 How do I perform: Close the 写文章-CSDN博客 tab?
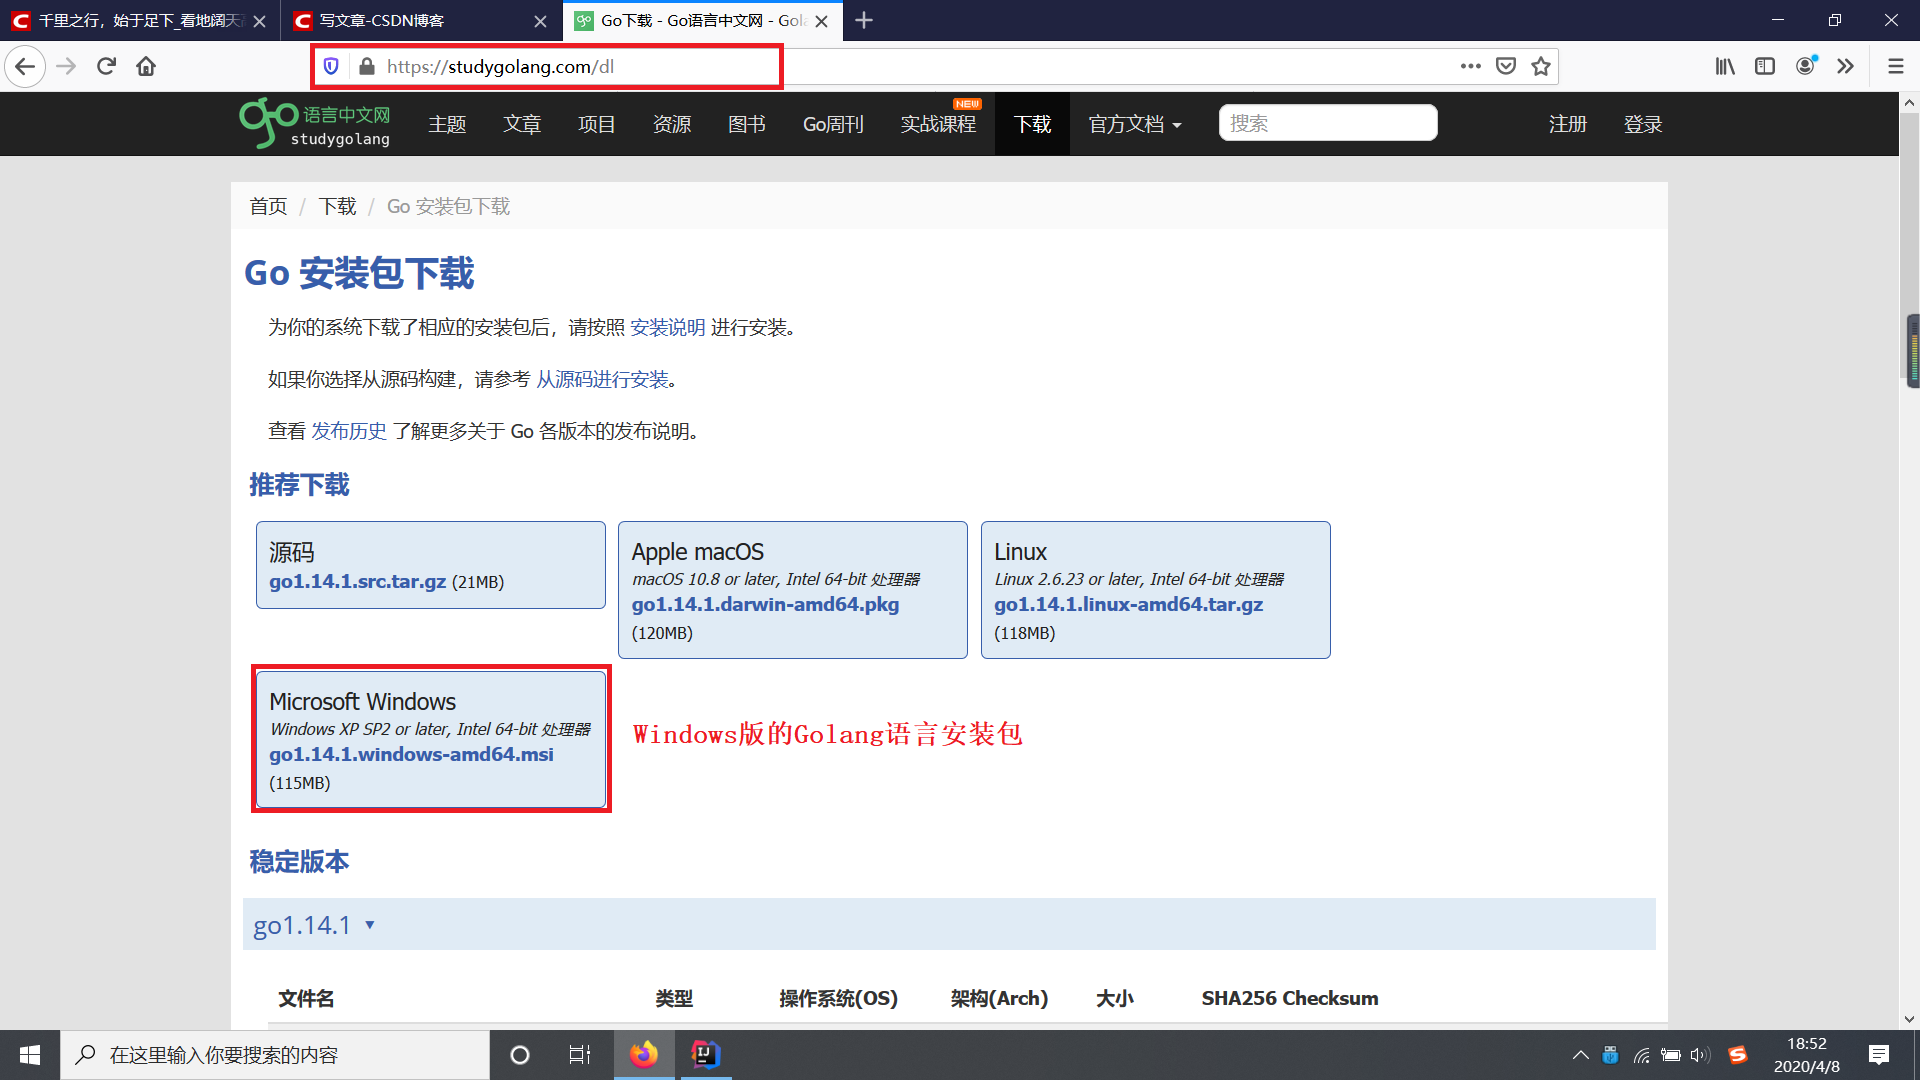click(540, 21)
